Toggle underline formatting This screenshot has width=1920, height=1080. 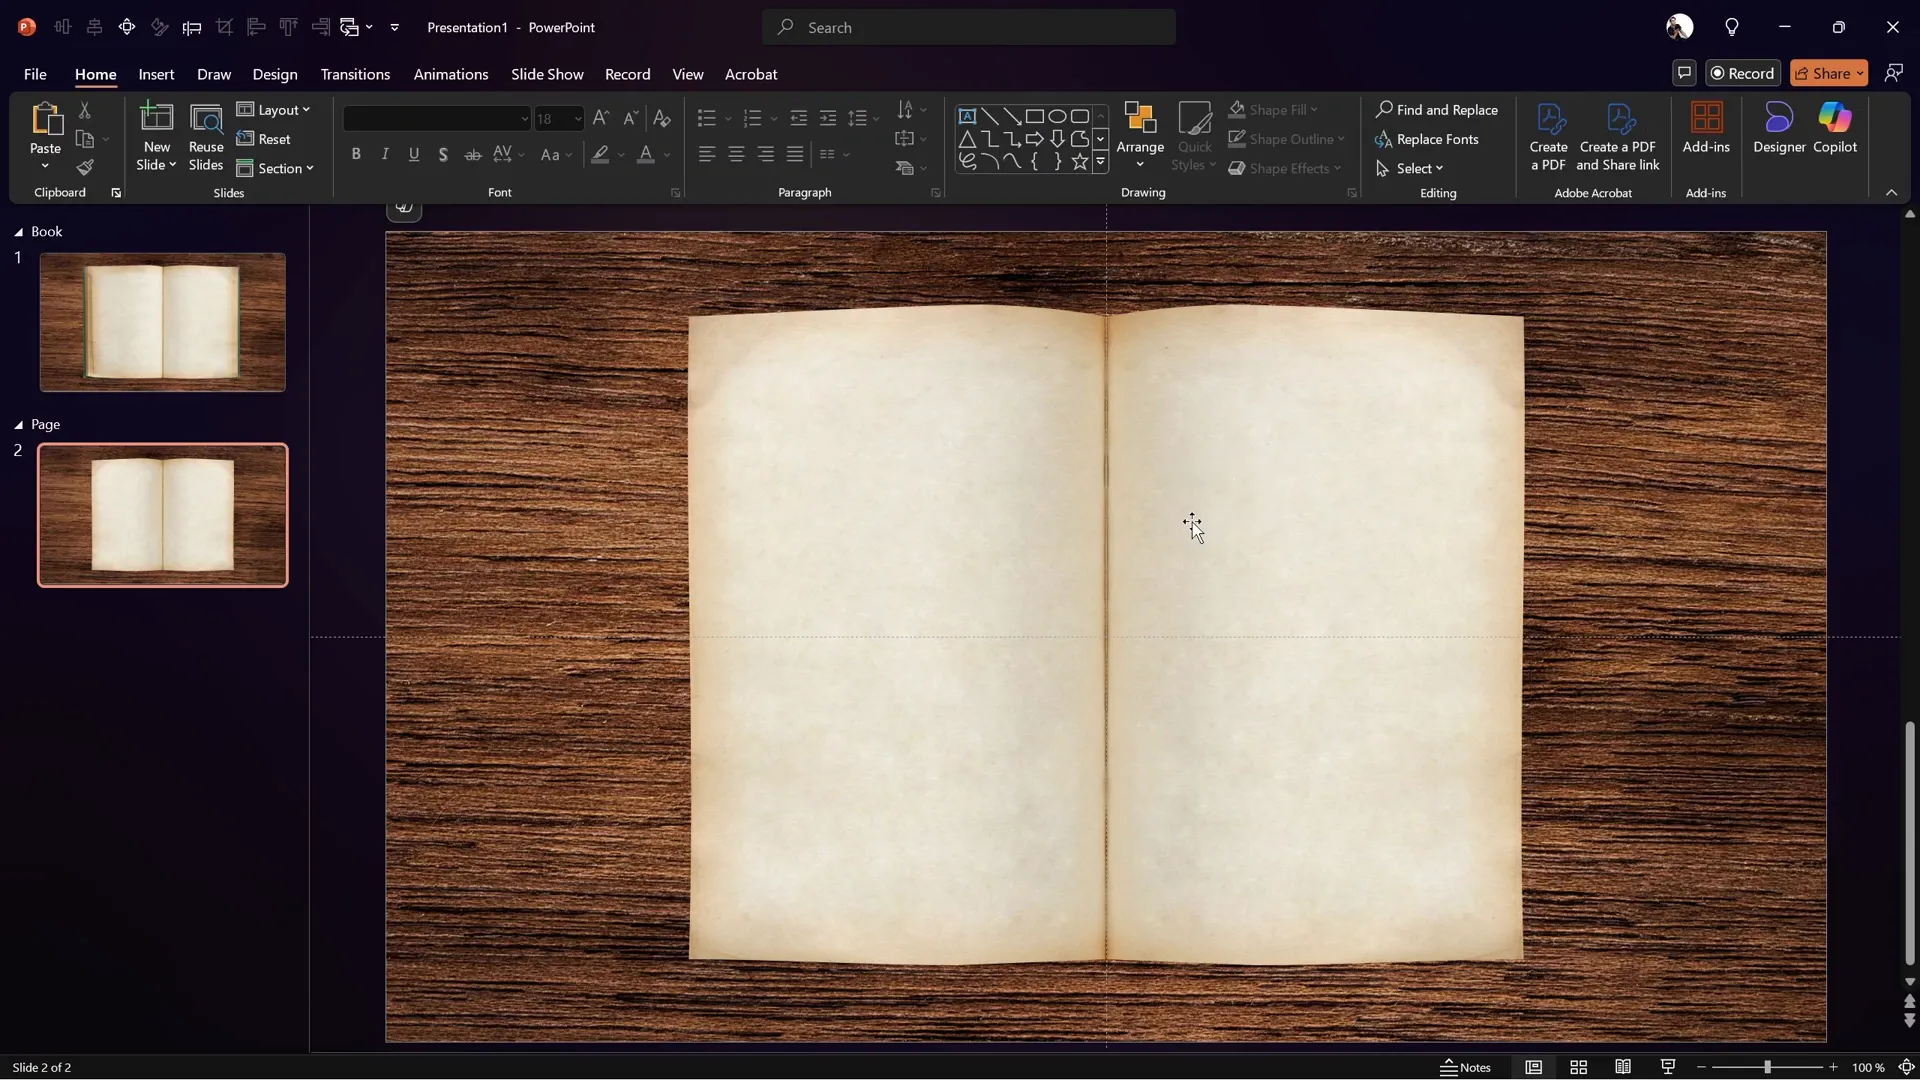pos(414,154)
